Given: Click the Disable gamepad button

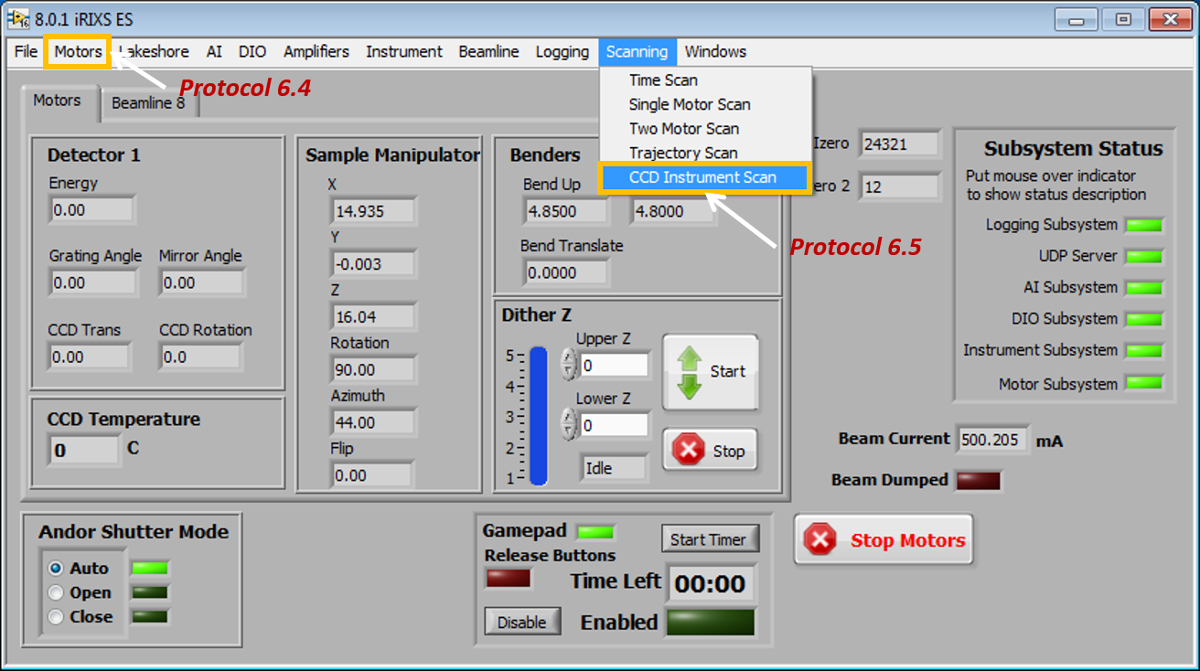Looking at the screenshot, I should (522, 622).
